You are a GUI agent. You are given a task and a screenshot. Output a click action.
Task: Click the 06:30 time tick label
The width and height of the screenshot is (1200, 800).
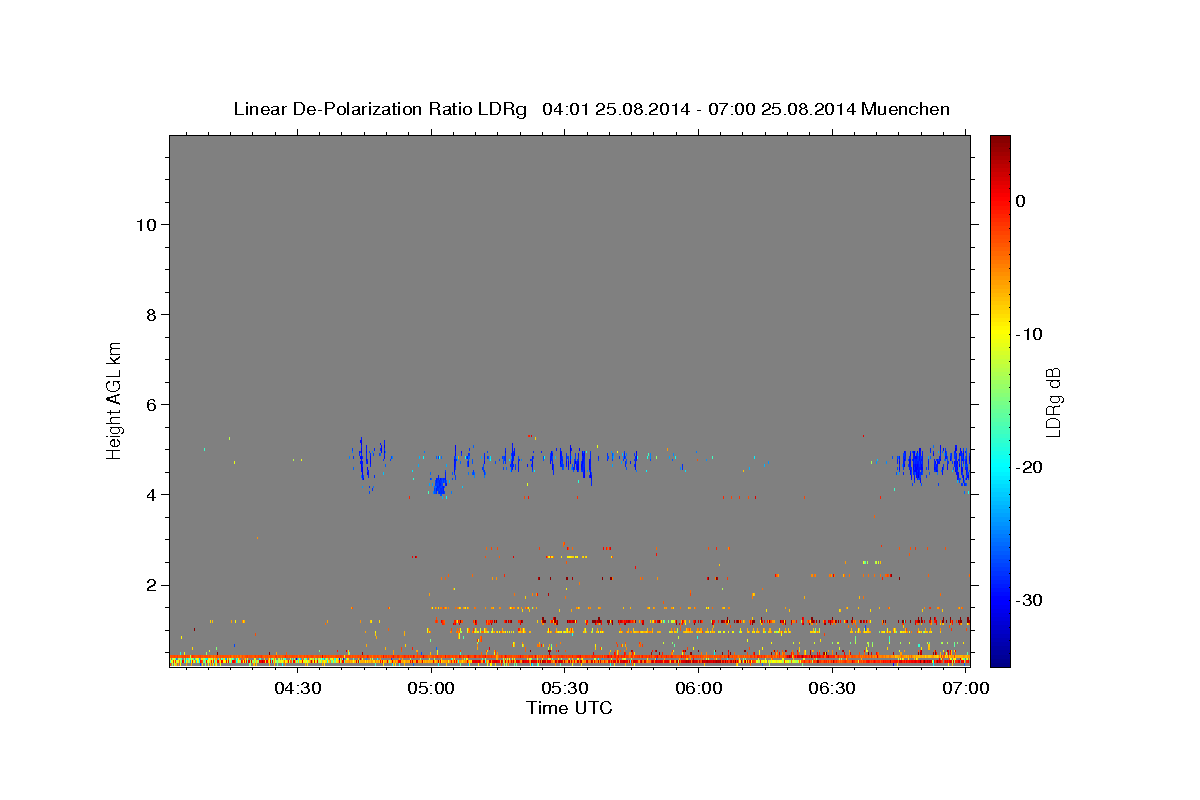[x=833, y=689]
